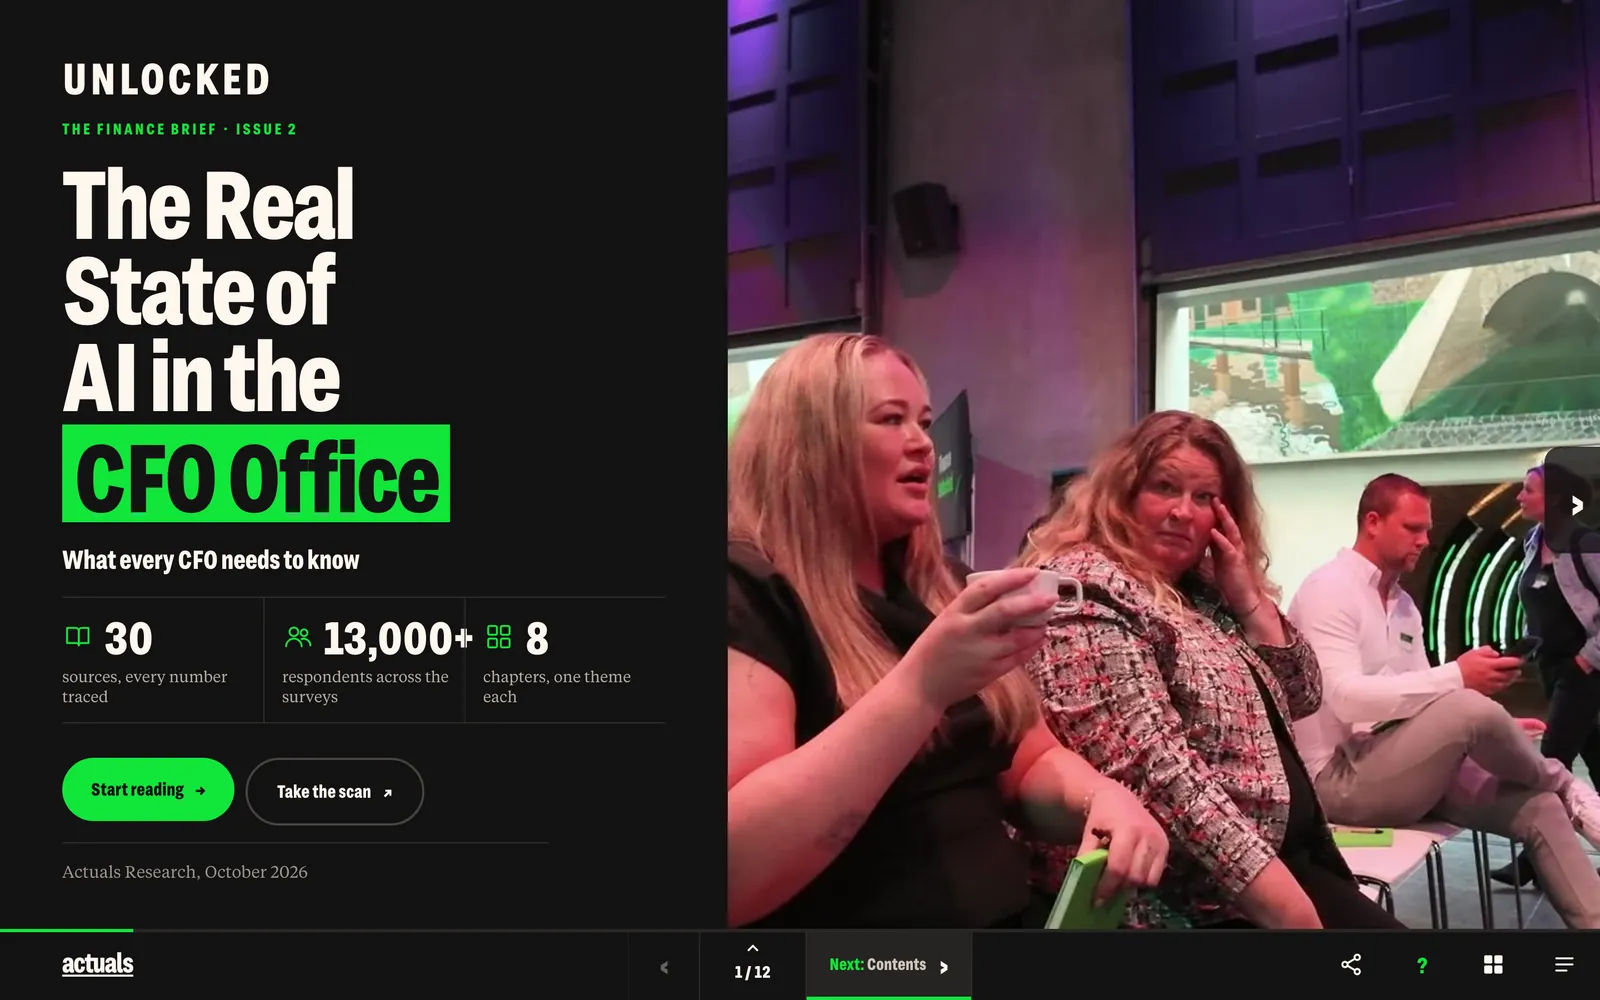
Task: Go to previous page arrow
Action: click(664, 967)
